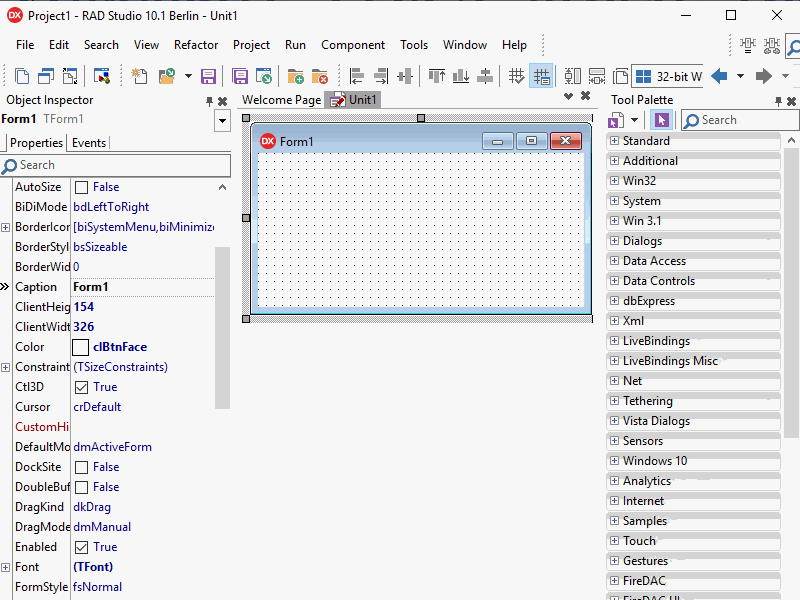Switch to the Events tab
800x600 pixels.
coord(89,143)
